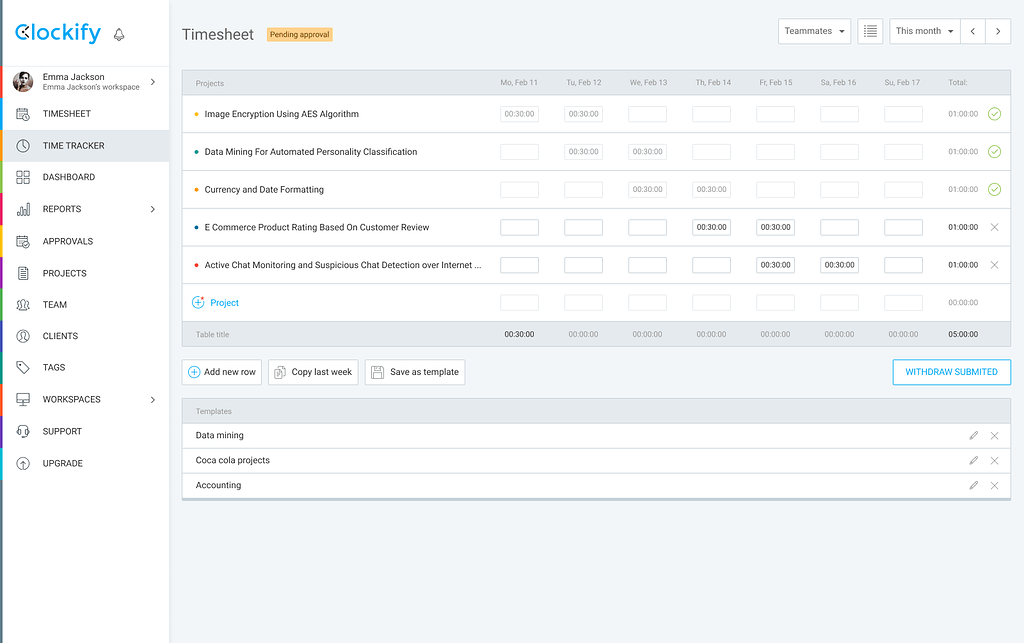This screenshot has height=643, width=1024.
Task: Click the notification bell icon
Action: [x=119, y=34]
